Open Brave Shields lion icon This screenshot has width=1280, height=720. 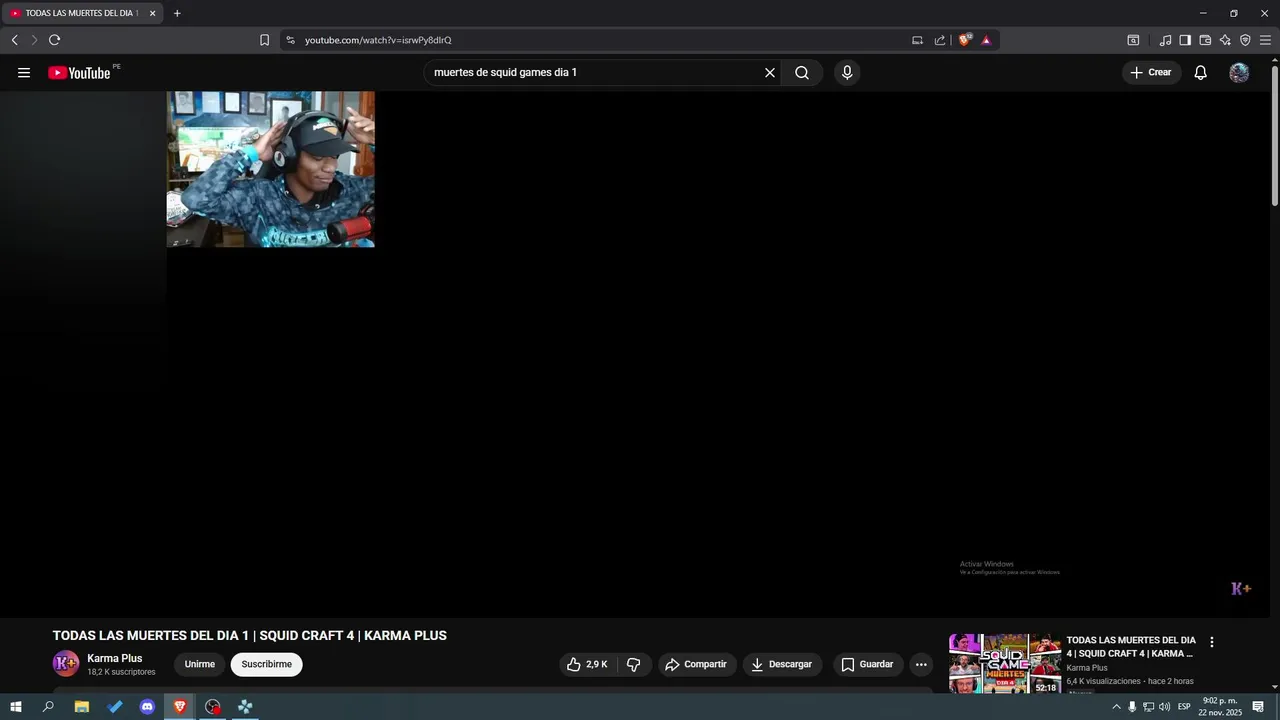pyautogui.click(x=965, y=40)
